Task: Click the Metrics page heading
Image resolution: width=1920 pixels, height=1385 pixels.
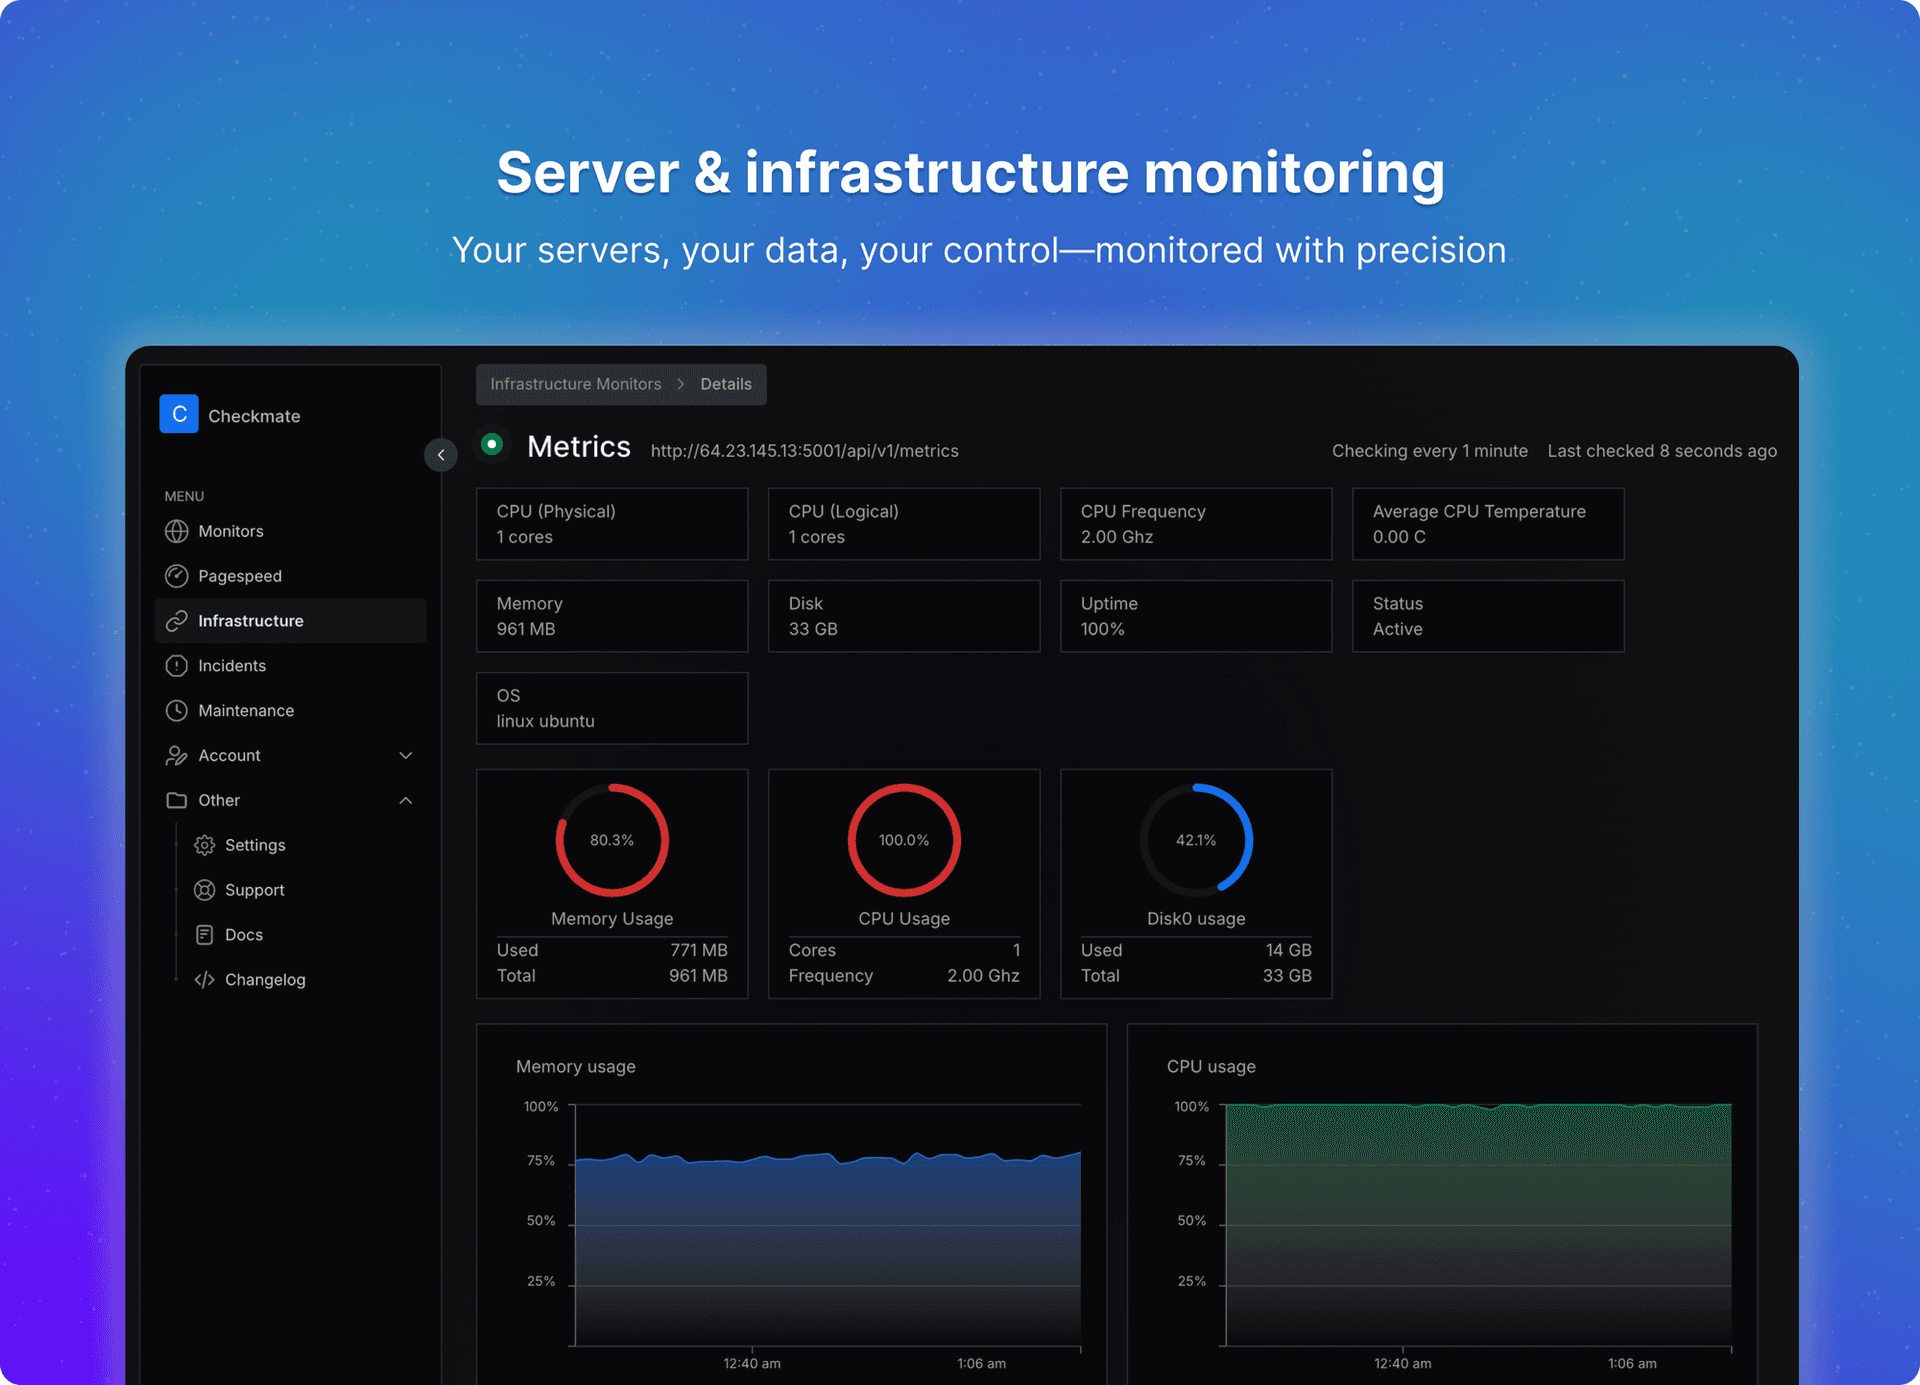Action: (579, 446)
